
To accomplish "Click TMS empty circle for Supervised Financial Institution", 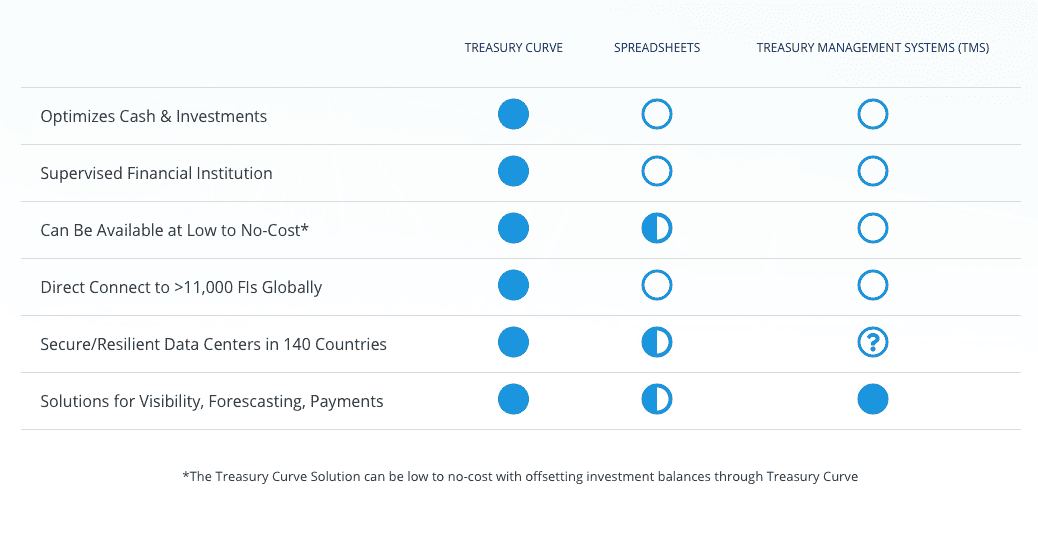I will point(873,171).
